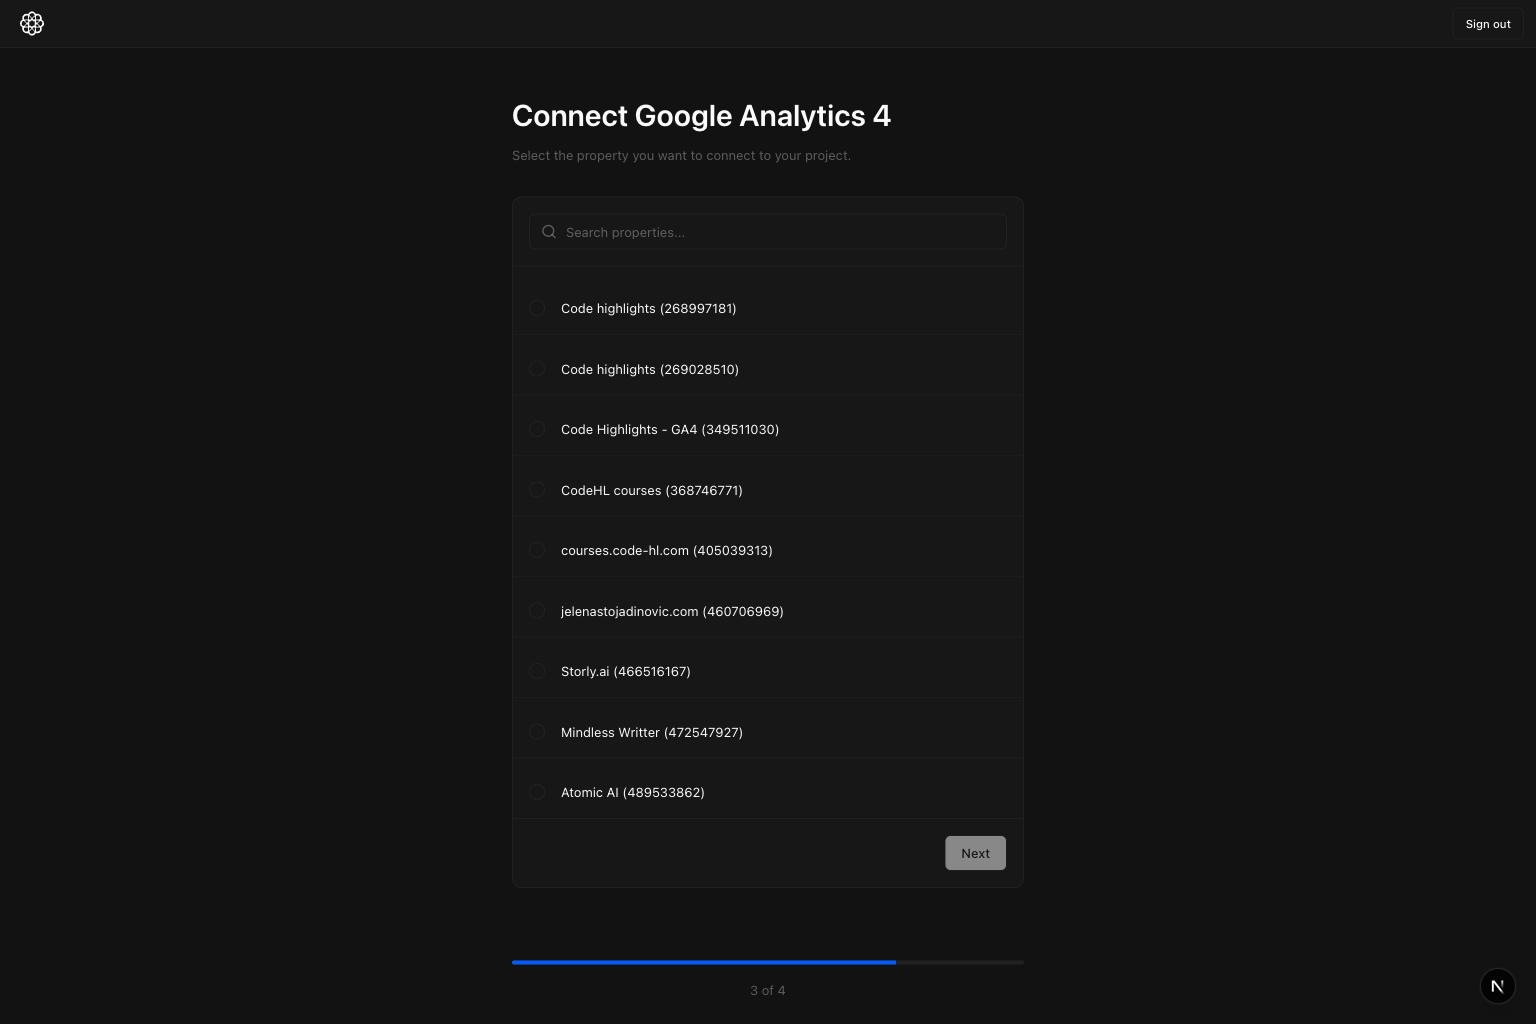1536x1024 pixels.
Task: Select the jelenastojadinovic.com radio button
Action: tap(537, 611)
